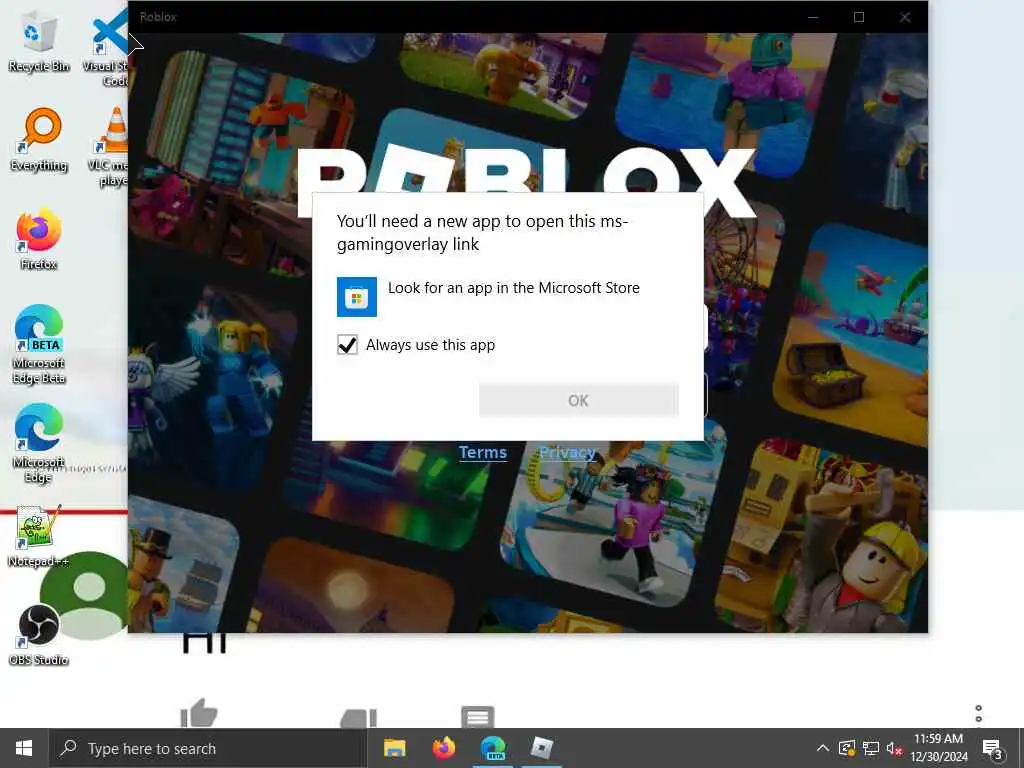Show hidden system tray icons
Viewport: 1024px width, 768px height.
pyautogui.click(x=823, y=748)
